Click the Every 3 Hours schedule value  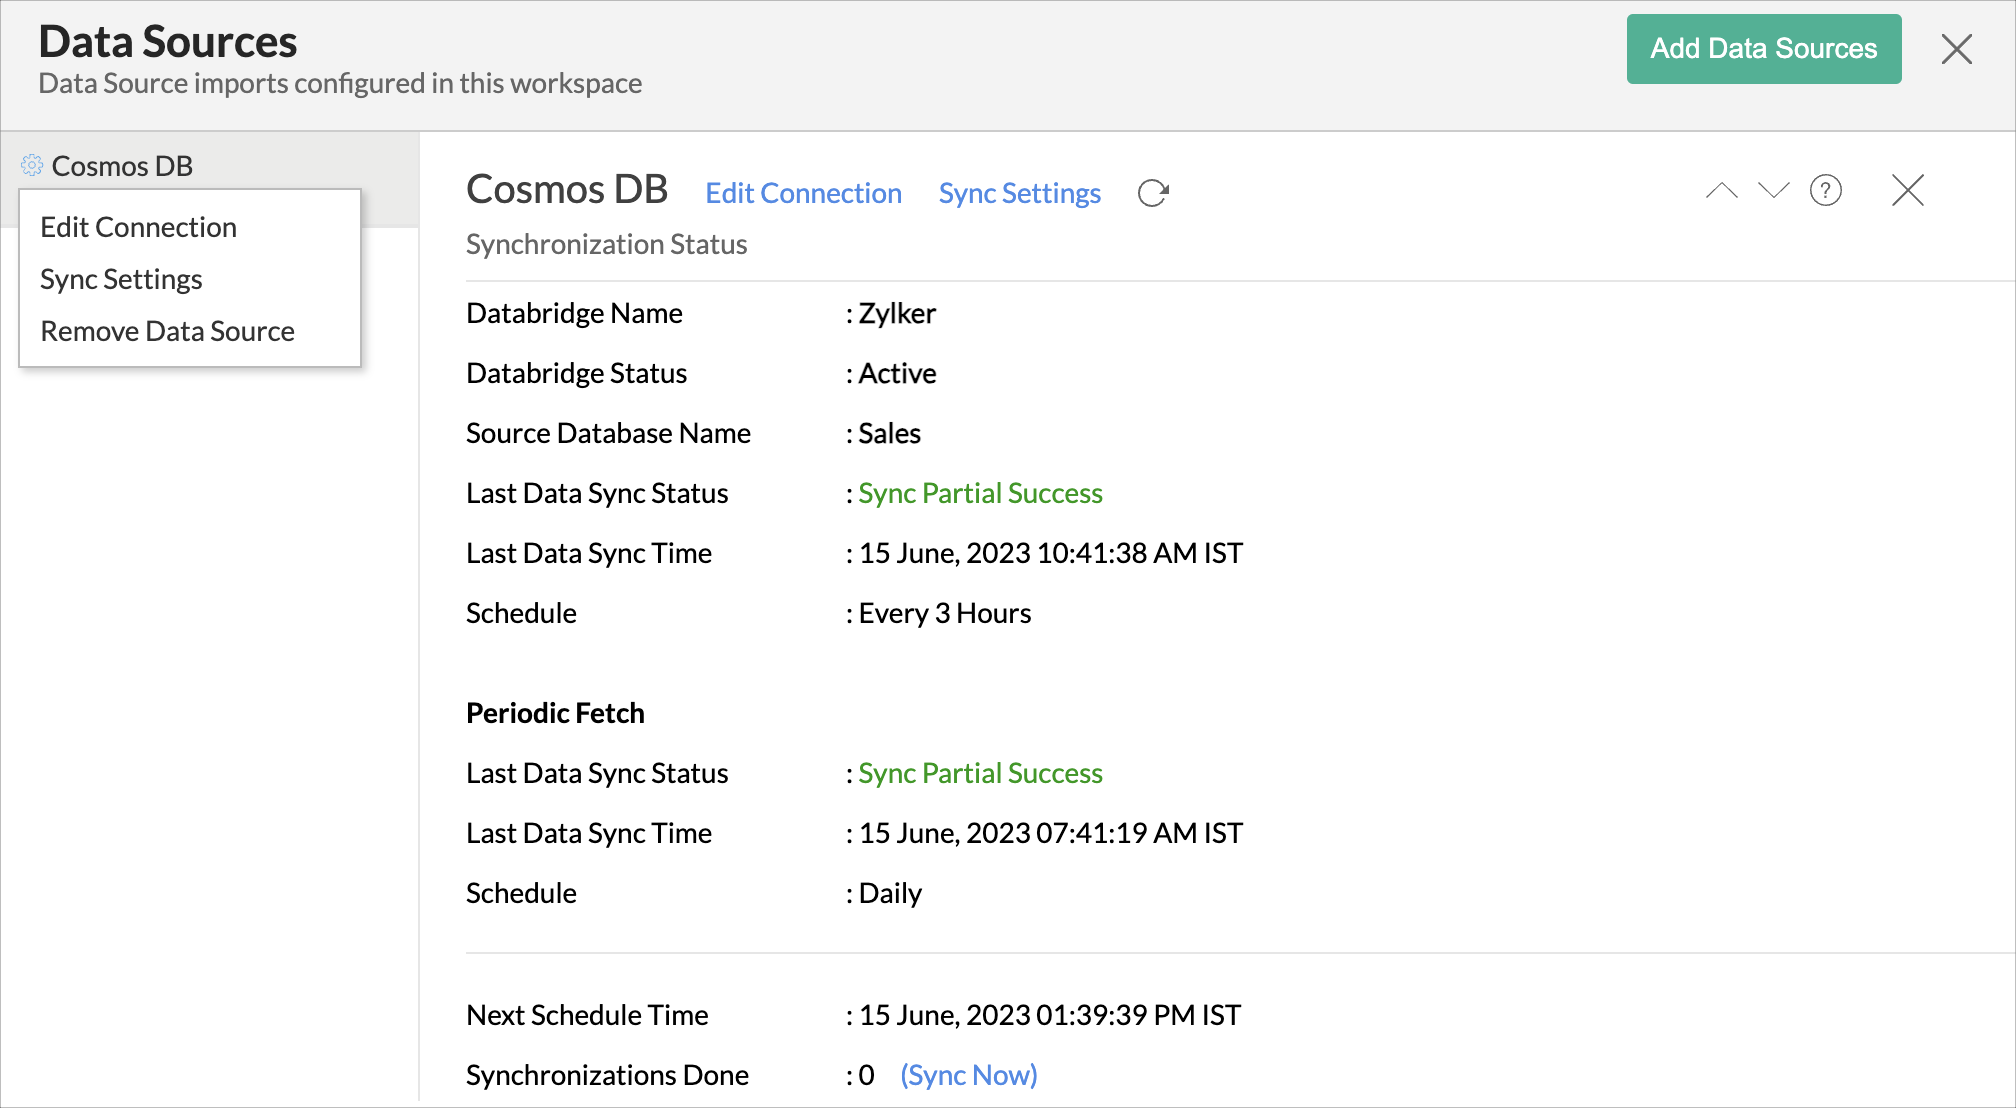(944, 613)
